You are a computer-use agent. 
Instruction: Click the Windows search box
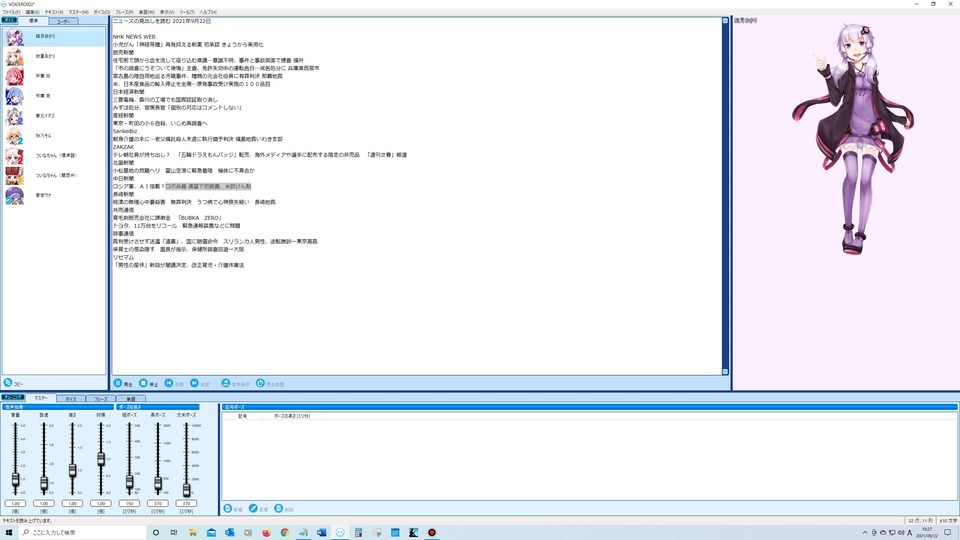click(82, 533)
